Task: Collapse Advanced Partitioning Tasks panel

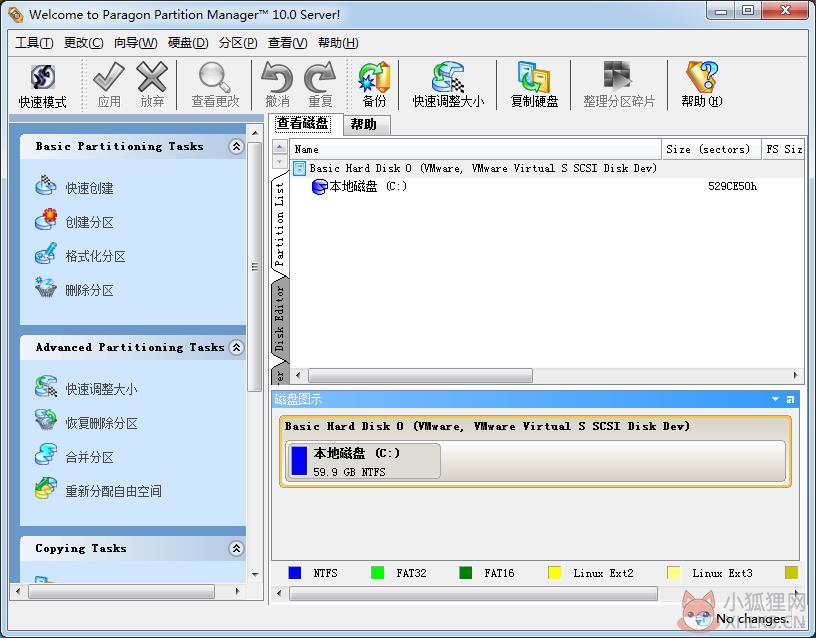Action: pyautogui.click(x=236, y=347)
